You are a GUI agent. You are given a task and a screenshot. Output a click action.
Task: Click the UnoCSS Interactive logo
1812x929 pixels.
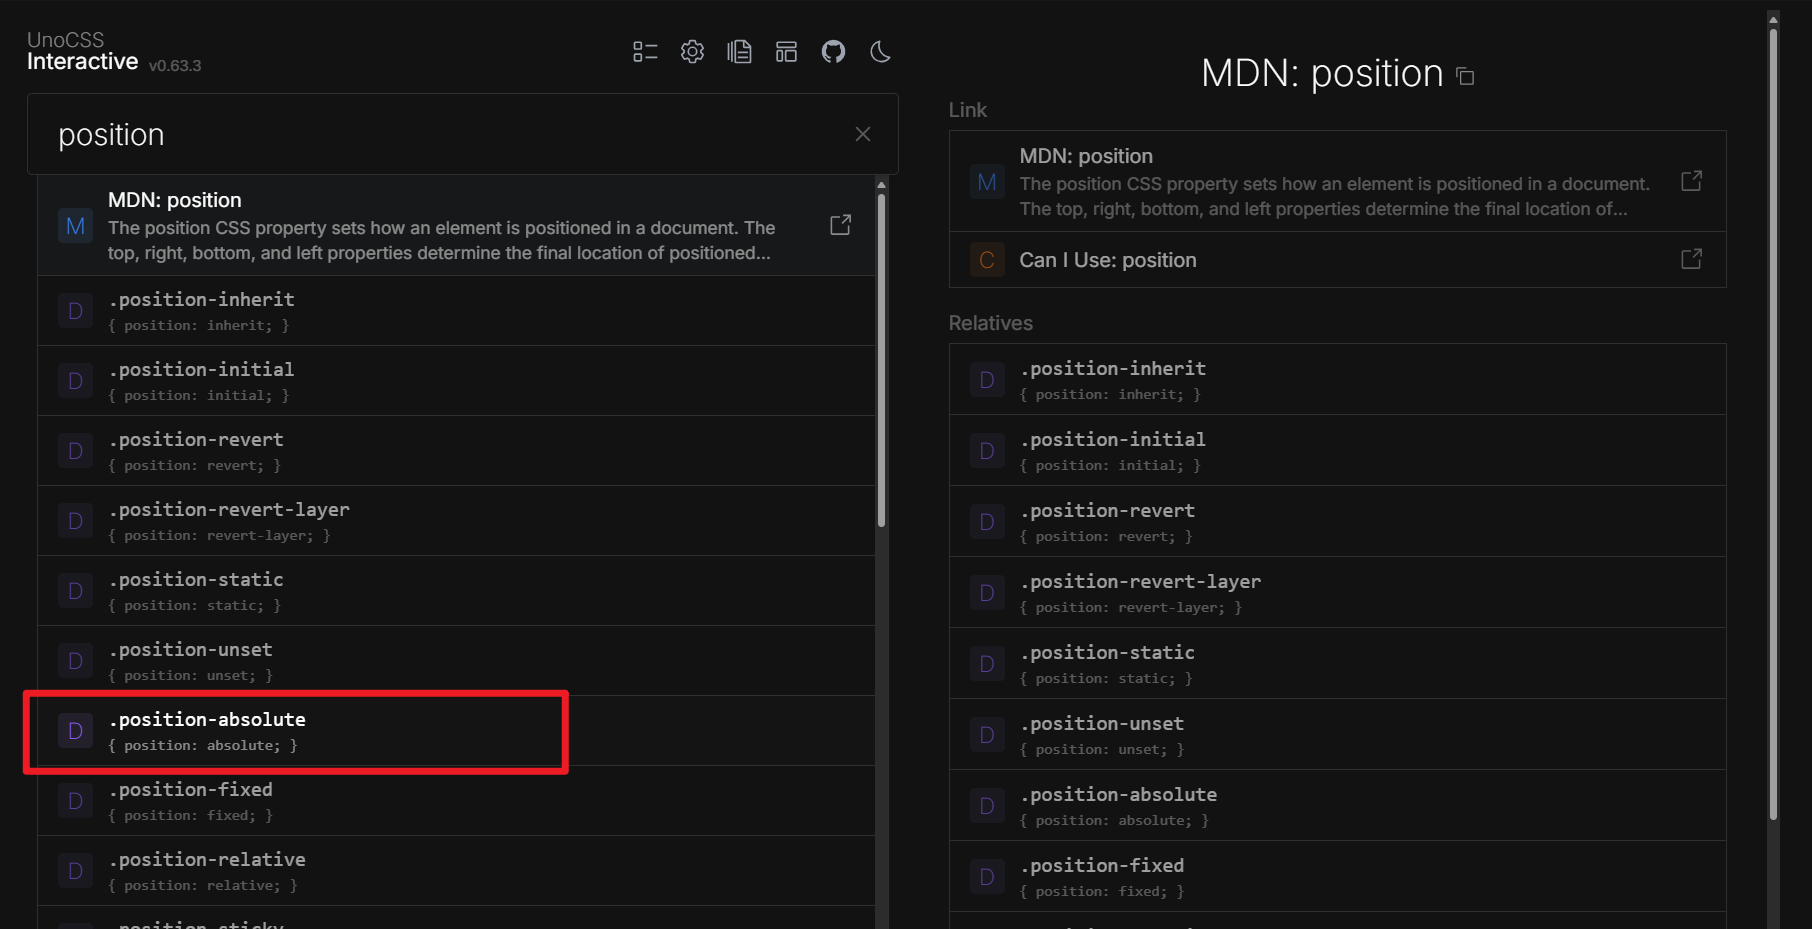(82, 51)
